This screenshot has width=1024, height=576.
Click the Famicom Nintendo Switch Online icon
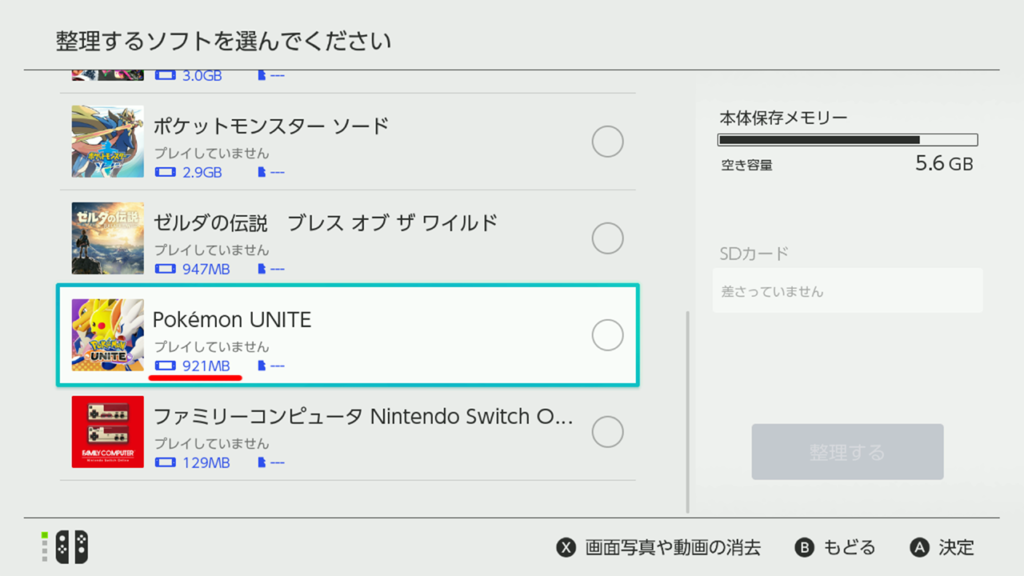click(107, 430)
